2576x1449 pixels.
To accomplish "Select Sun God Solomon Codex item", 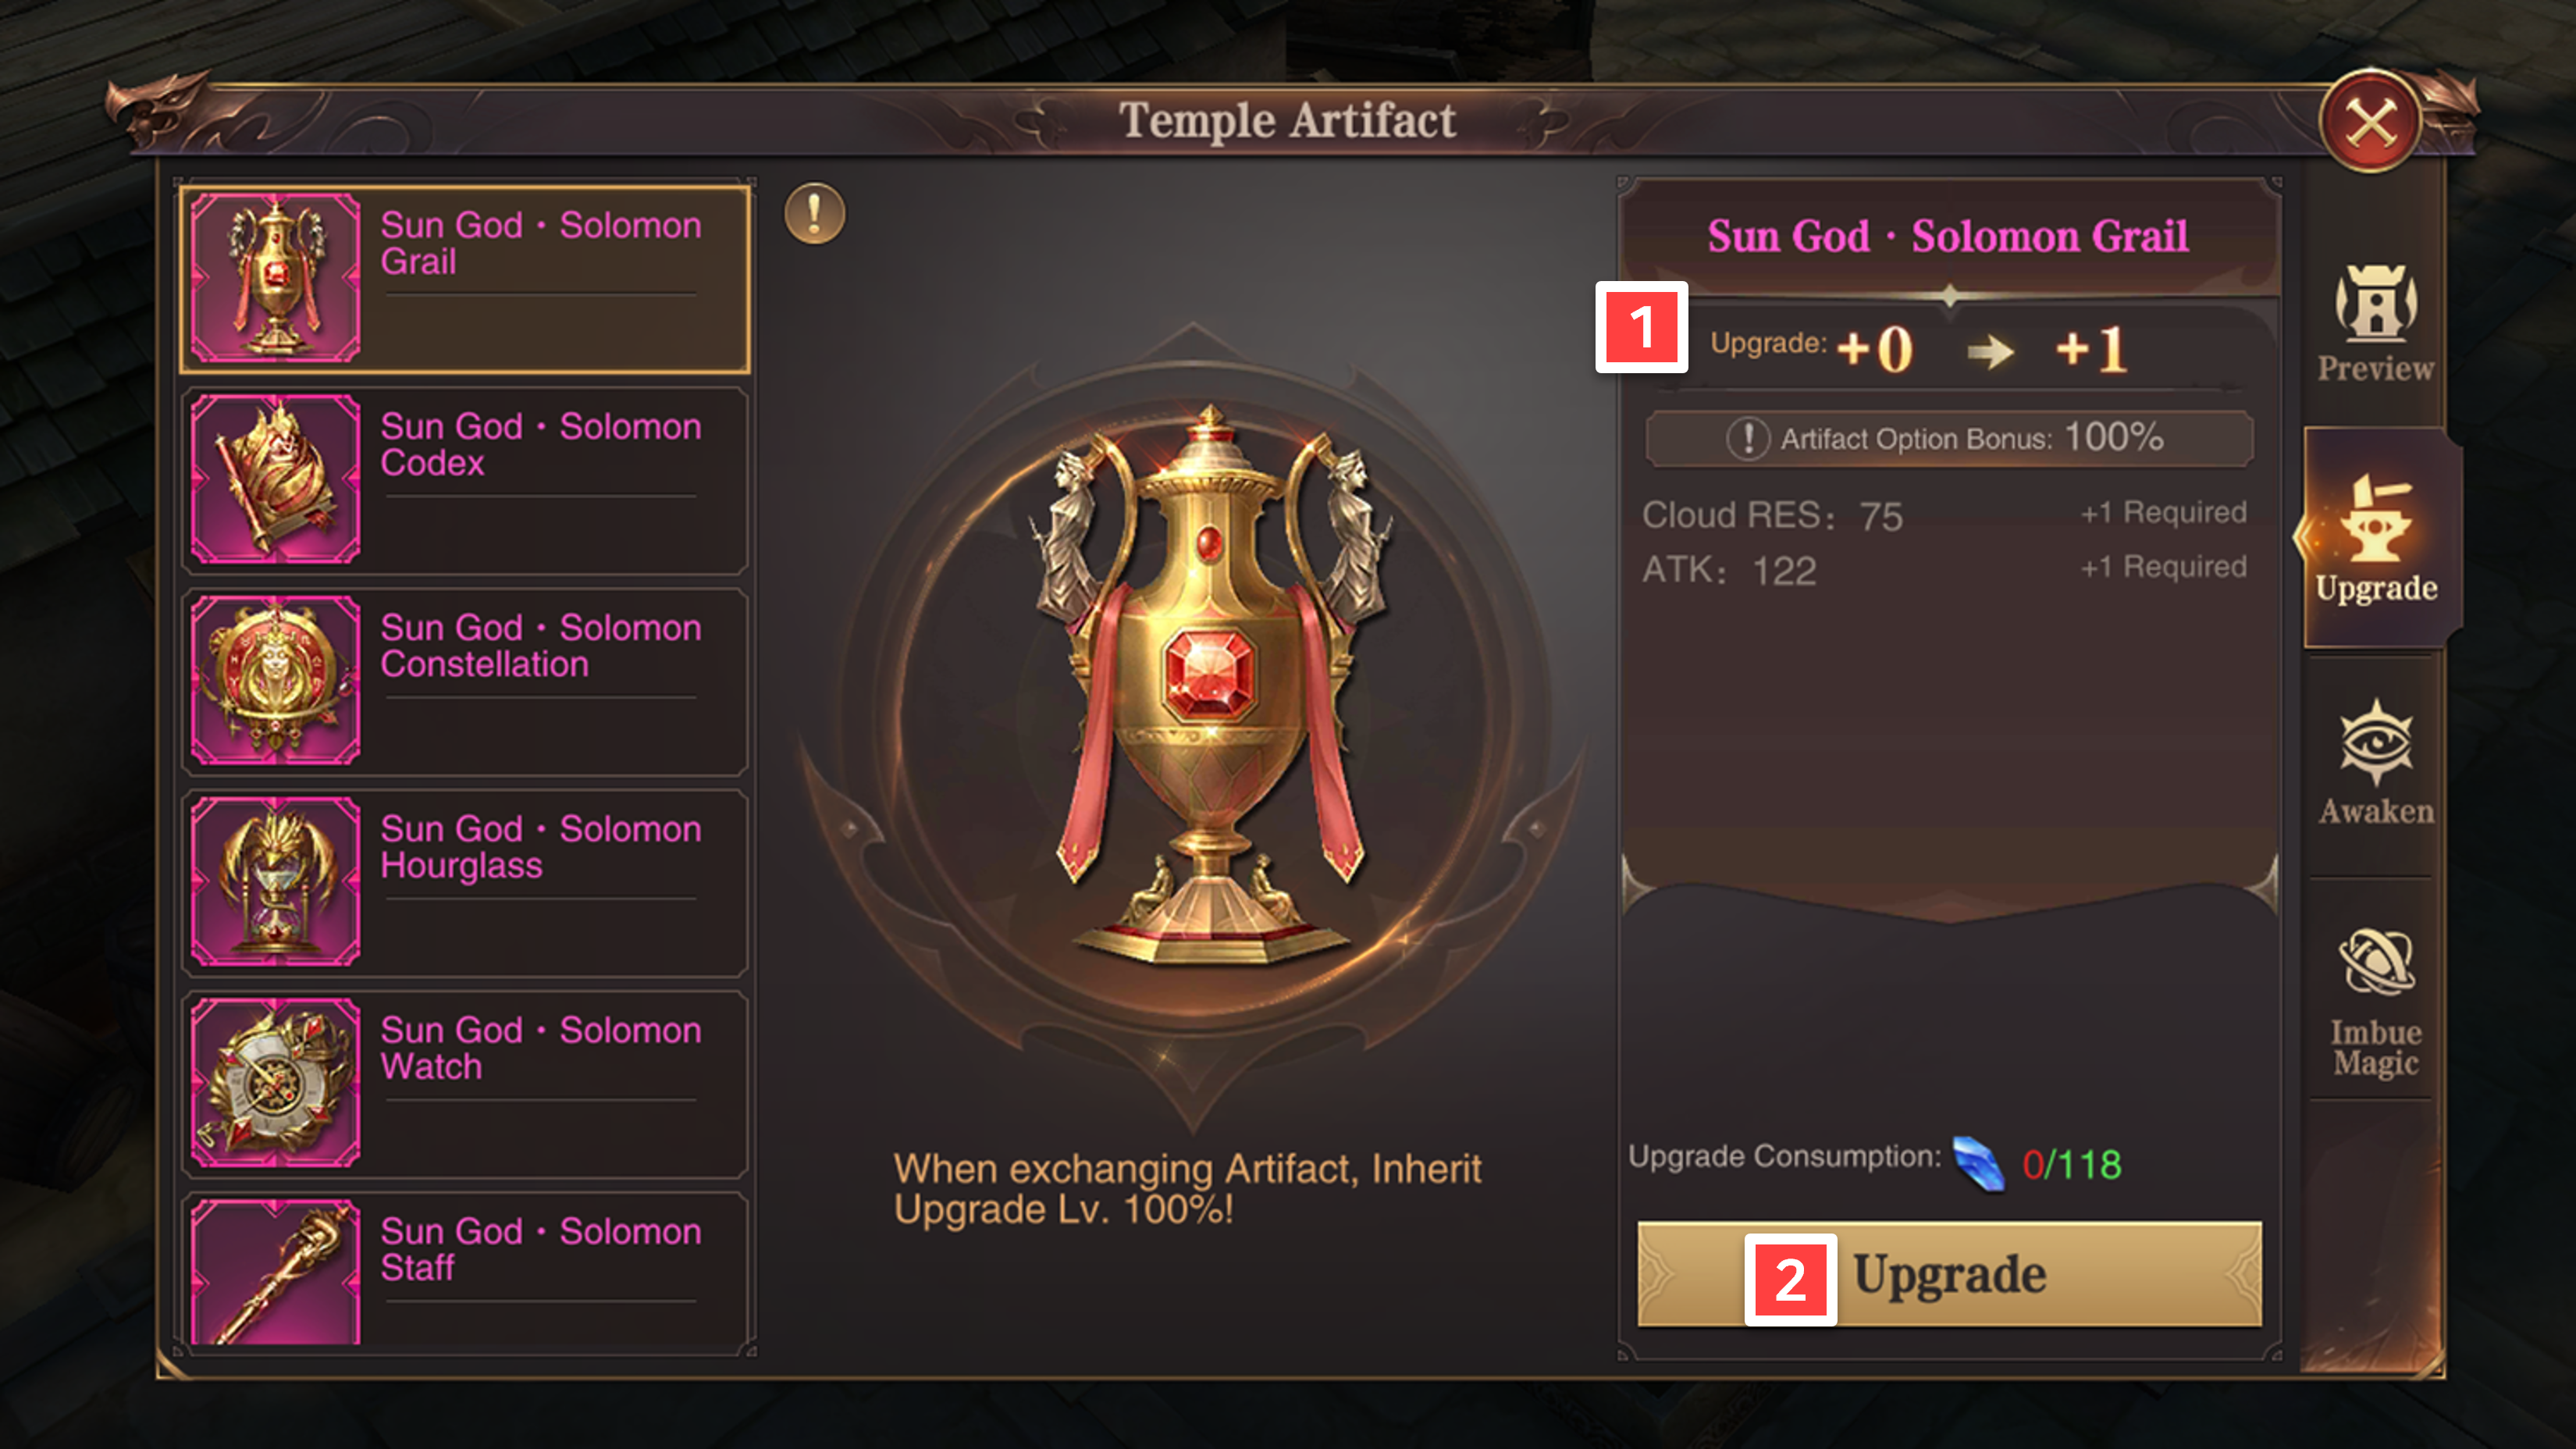I will [464, 480].
